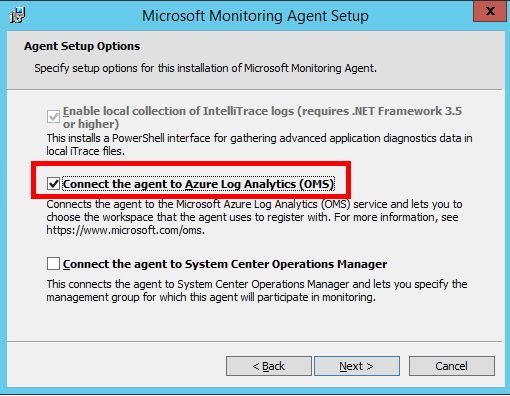Close the Microsoft Monitoring Agent Setup window

pos(490,11)
